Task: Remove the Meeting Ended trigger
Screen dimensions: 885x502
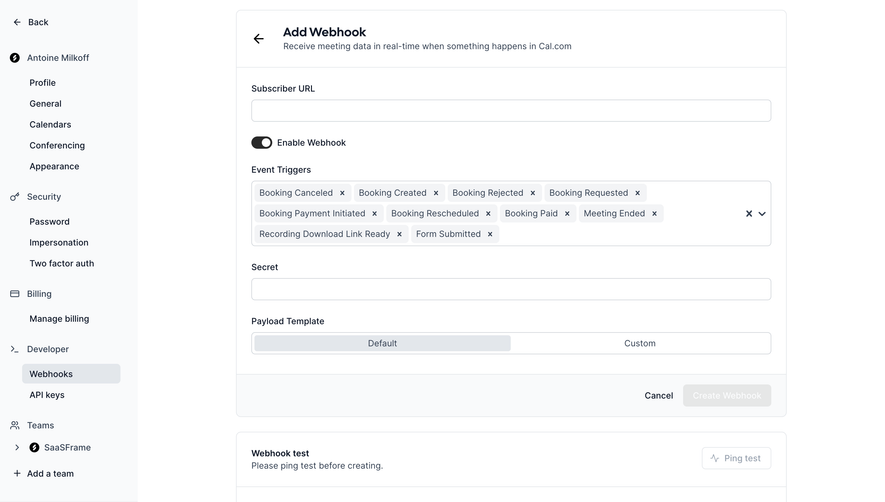Action: tap(654, 213)
